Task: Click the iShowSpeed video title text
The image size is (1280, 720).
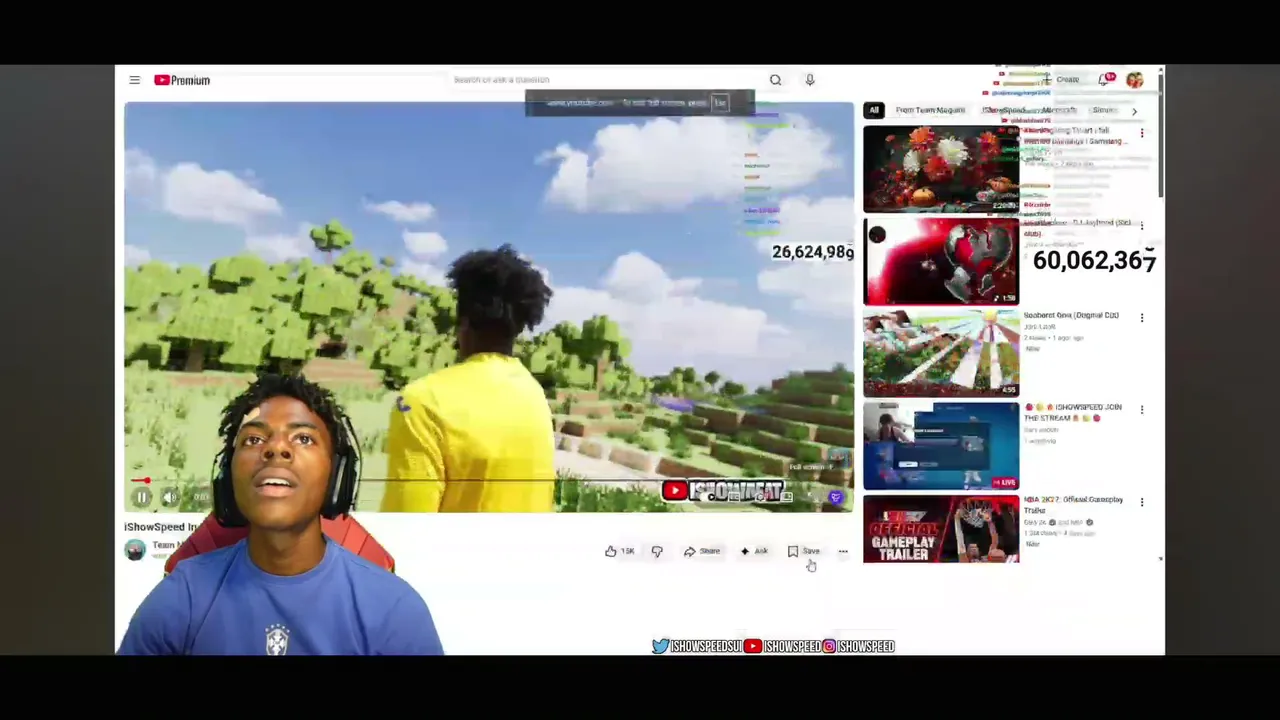Action: tap(161, 527)
